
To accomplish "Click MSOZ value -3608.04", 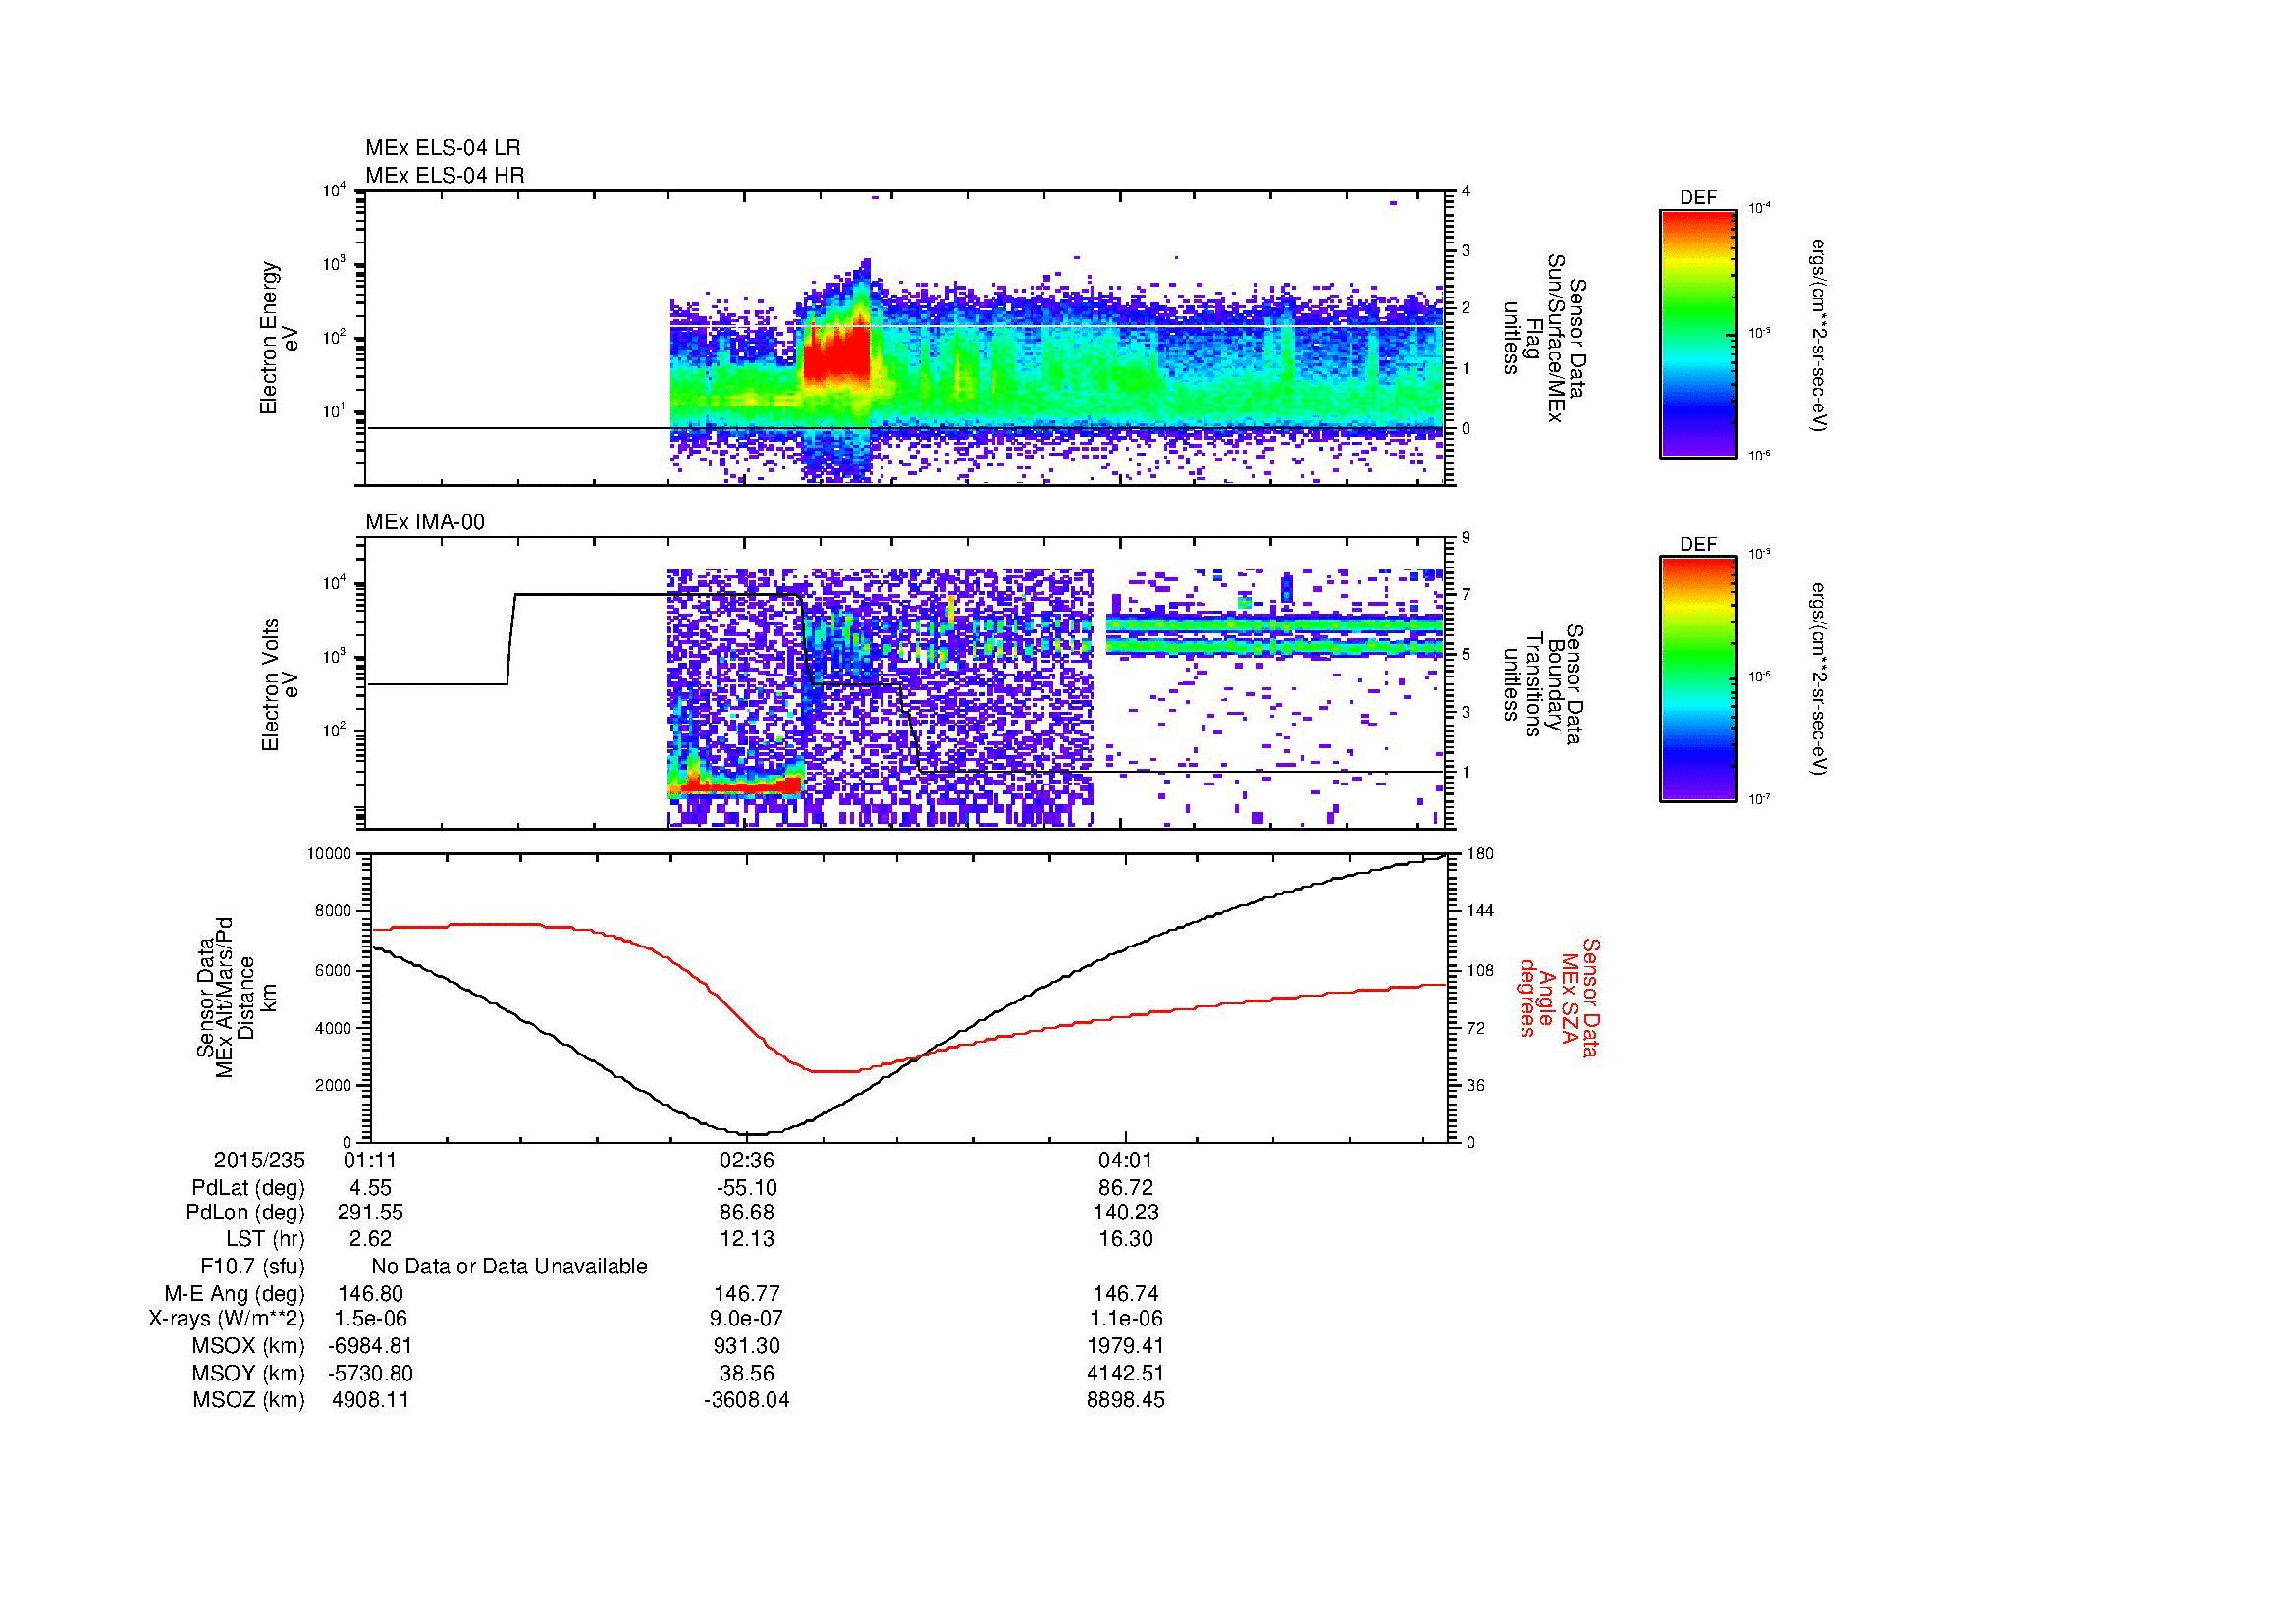I will click(747, 1401).
